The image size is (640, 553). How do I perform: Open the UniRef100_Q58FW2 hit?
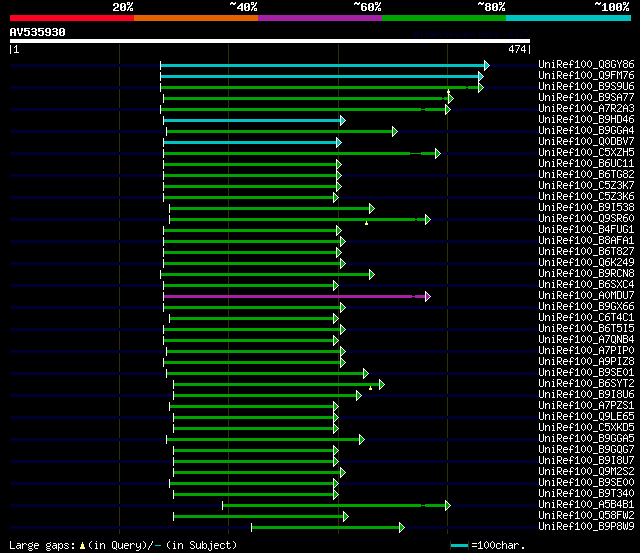[x=586, y=516]
